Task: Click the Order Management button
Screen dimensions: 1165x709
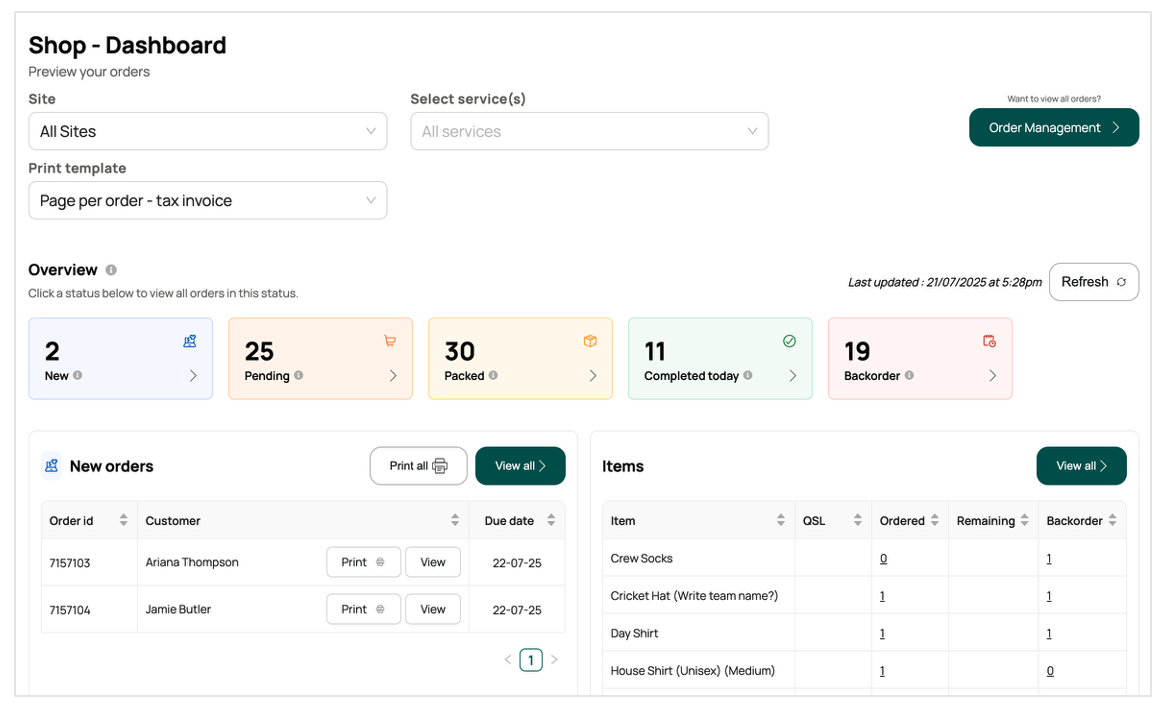Action: (x=1053, y=128)
